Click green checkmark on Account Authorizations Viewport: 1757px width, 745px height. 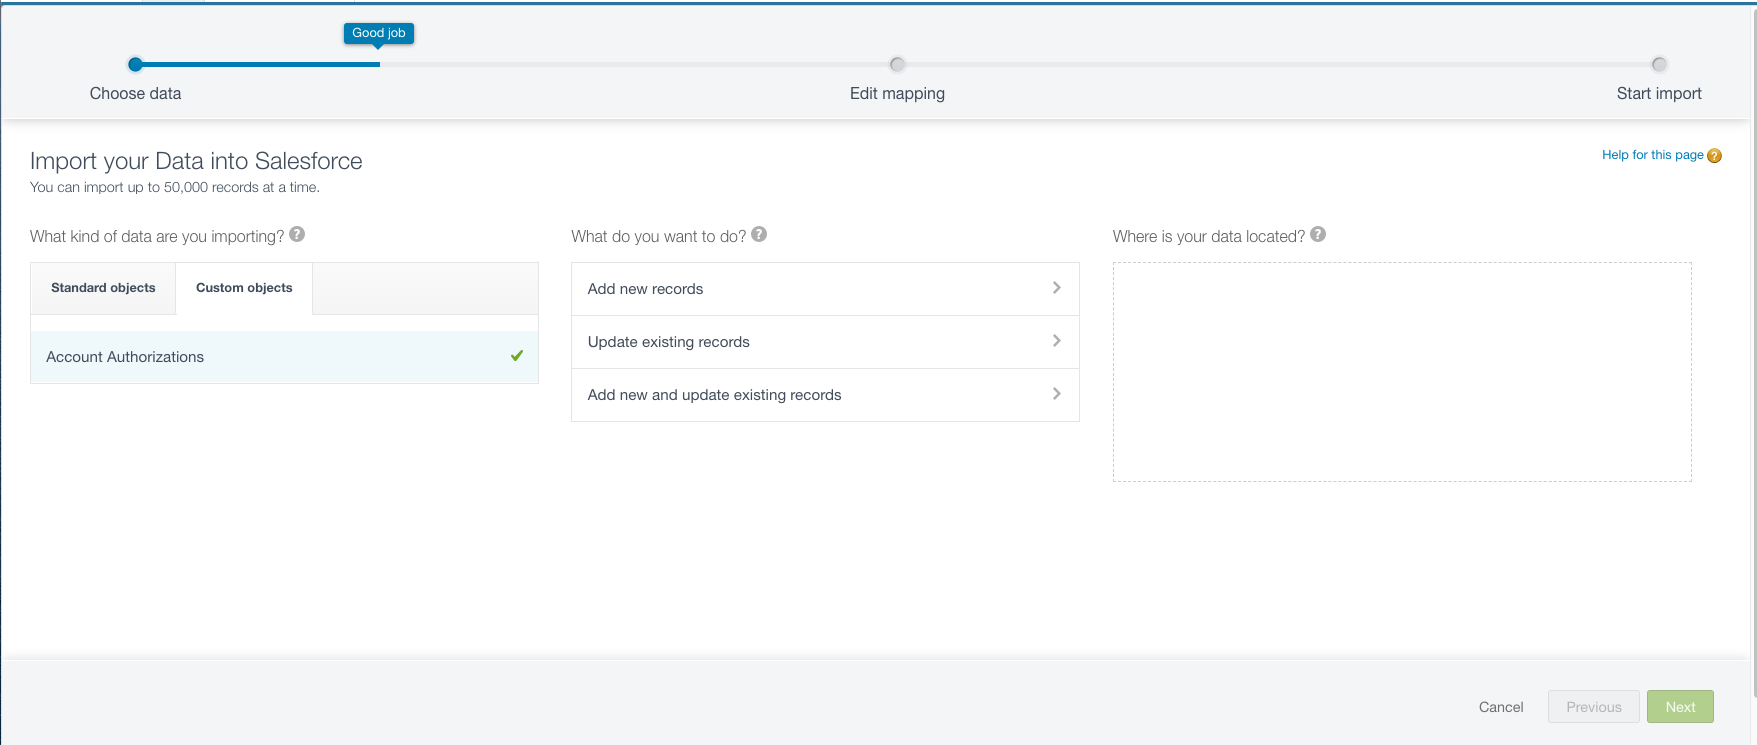(517, 356)
